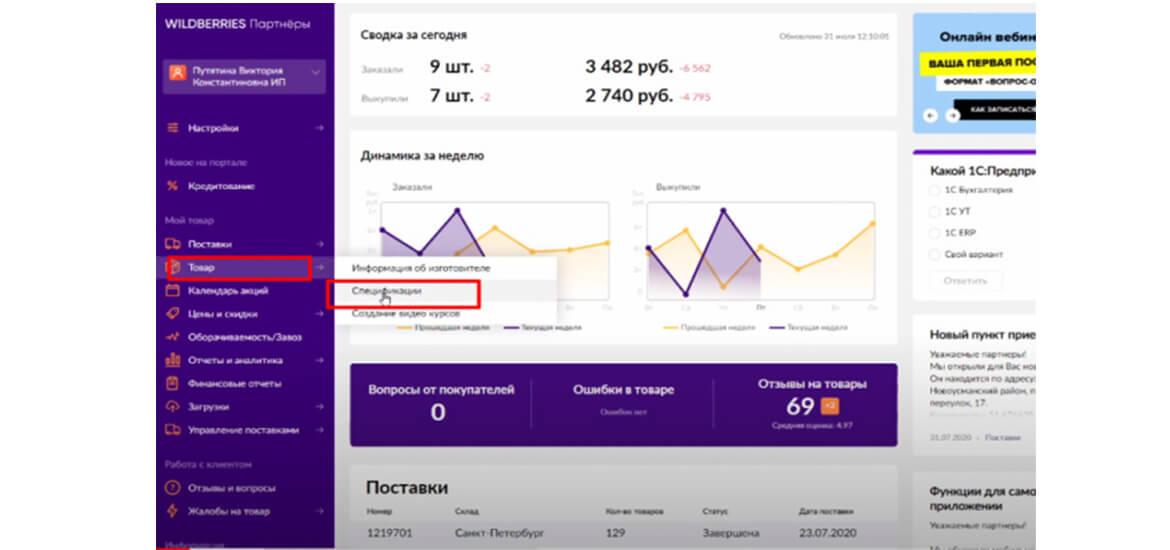Expand the Управление поставками submenu arrow

(319, 430)
